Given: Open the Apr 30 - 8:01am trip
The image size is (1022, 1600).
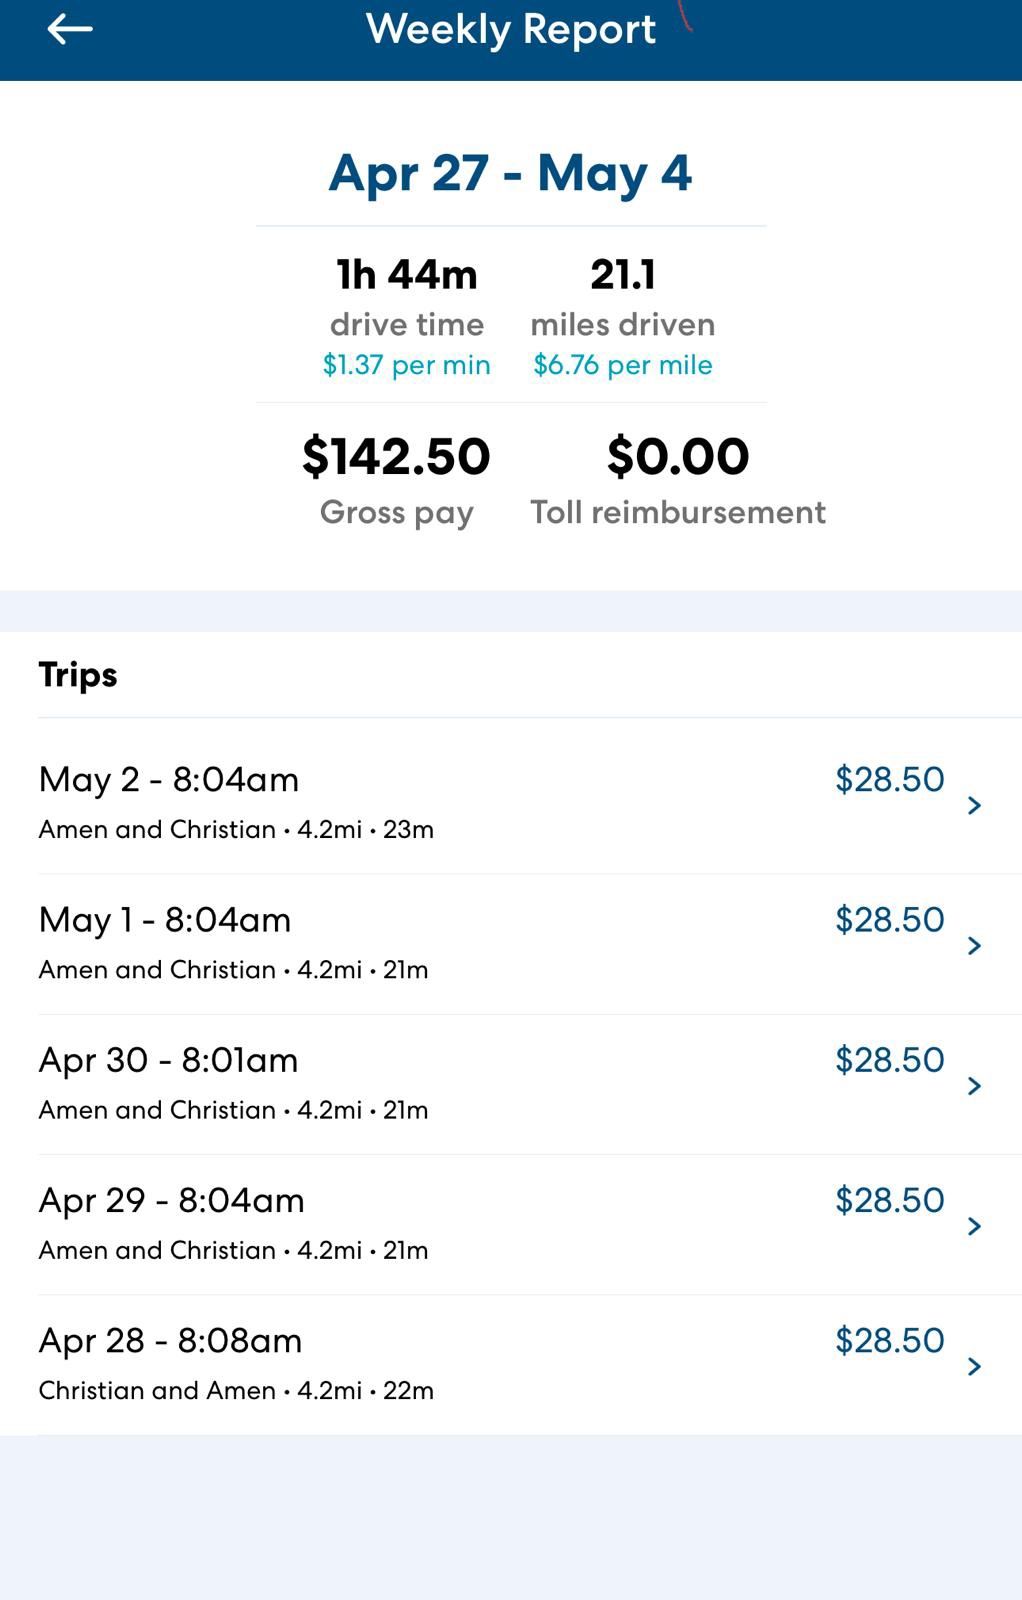Looking at the screenshot, I should [x=511, y=1084].
